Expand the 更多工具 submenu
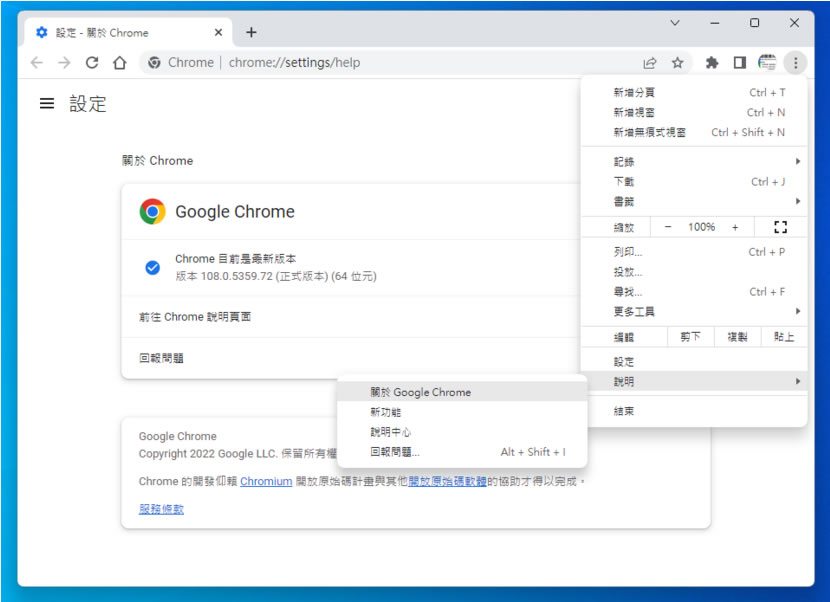 click(x=694, y=311)
